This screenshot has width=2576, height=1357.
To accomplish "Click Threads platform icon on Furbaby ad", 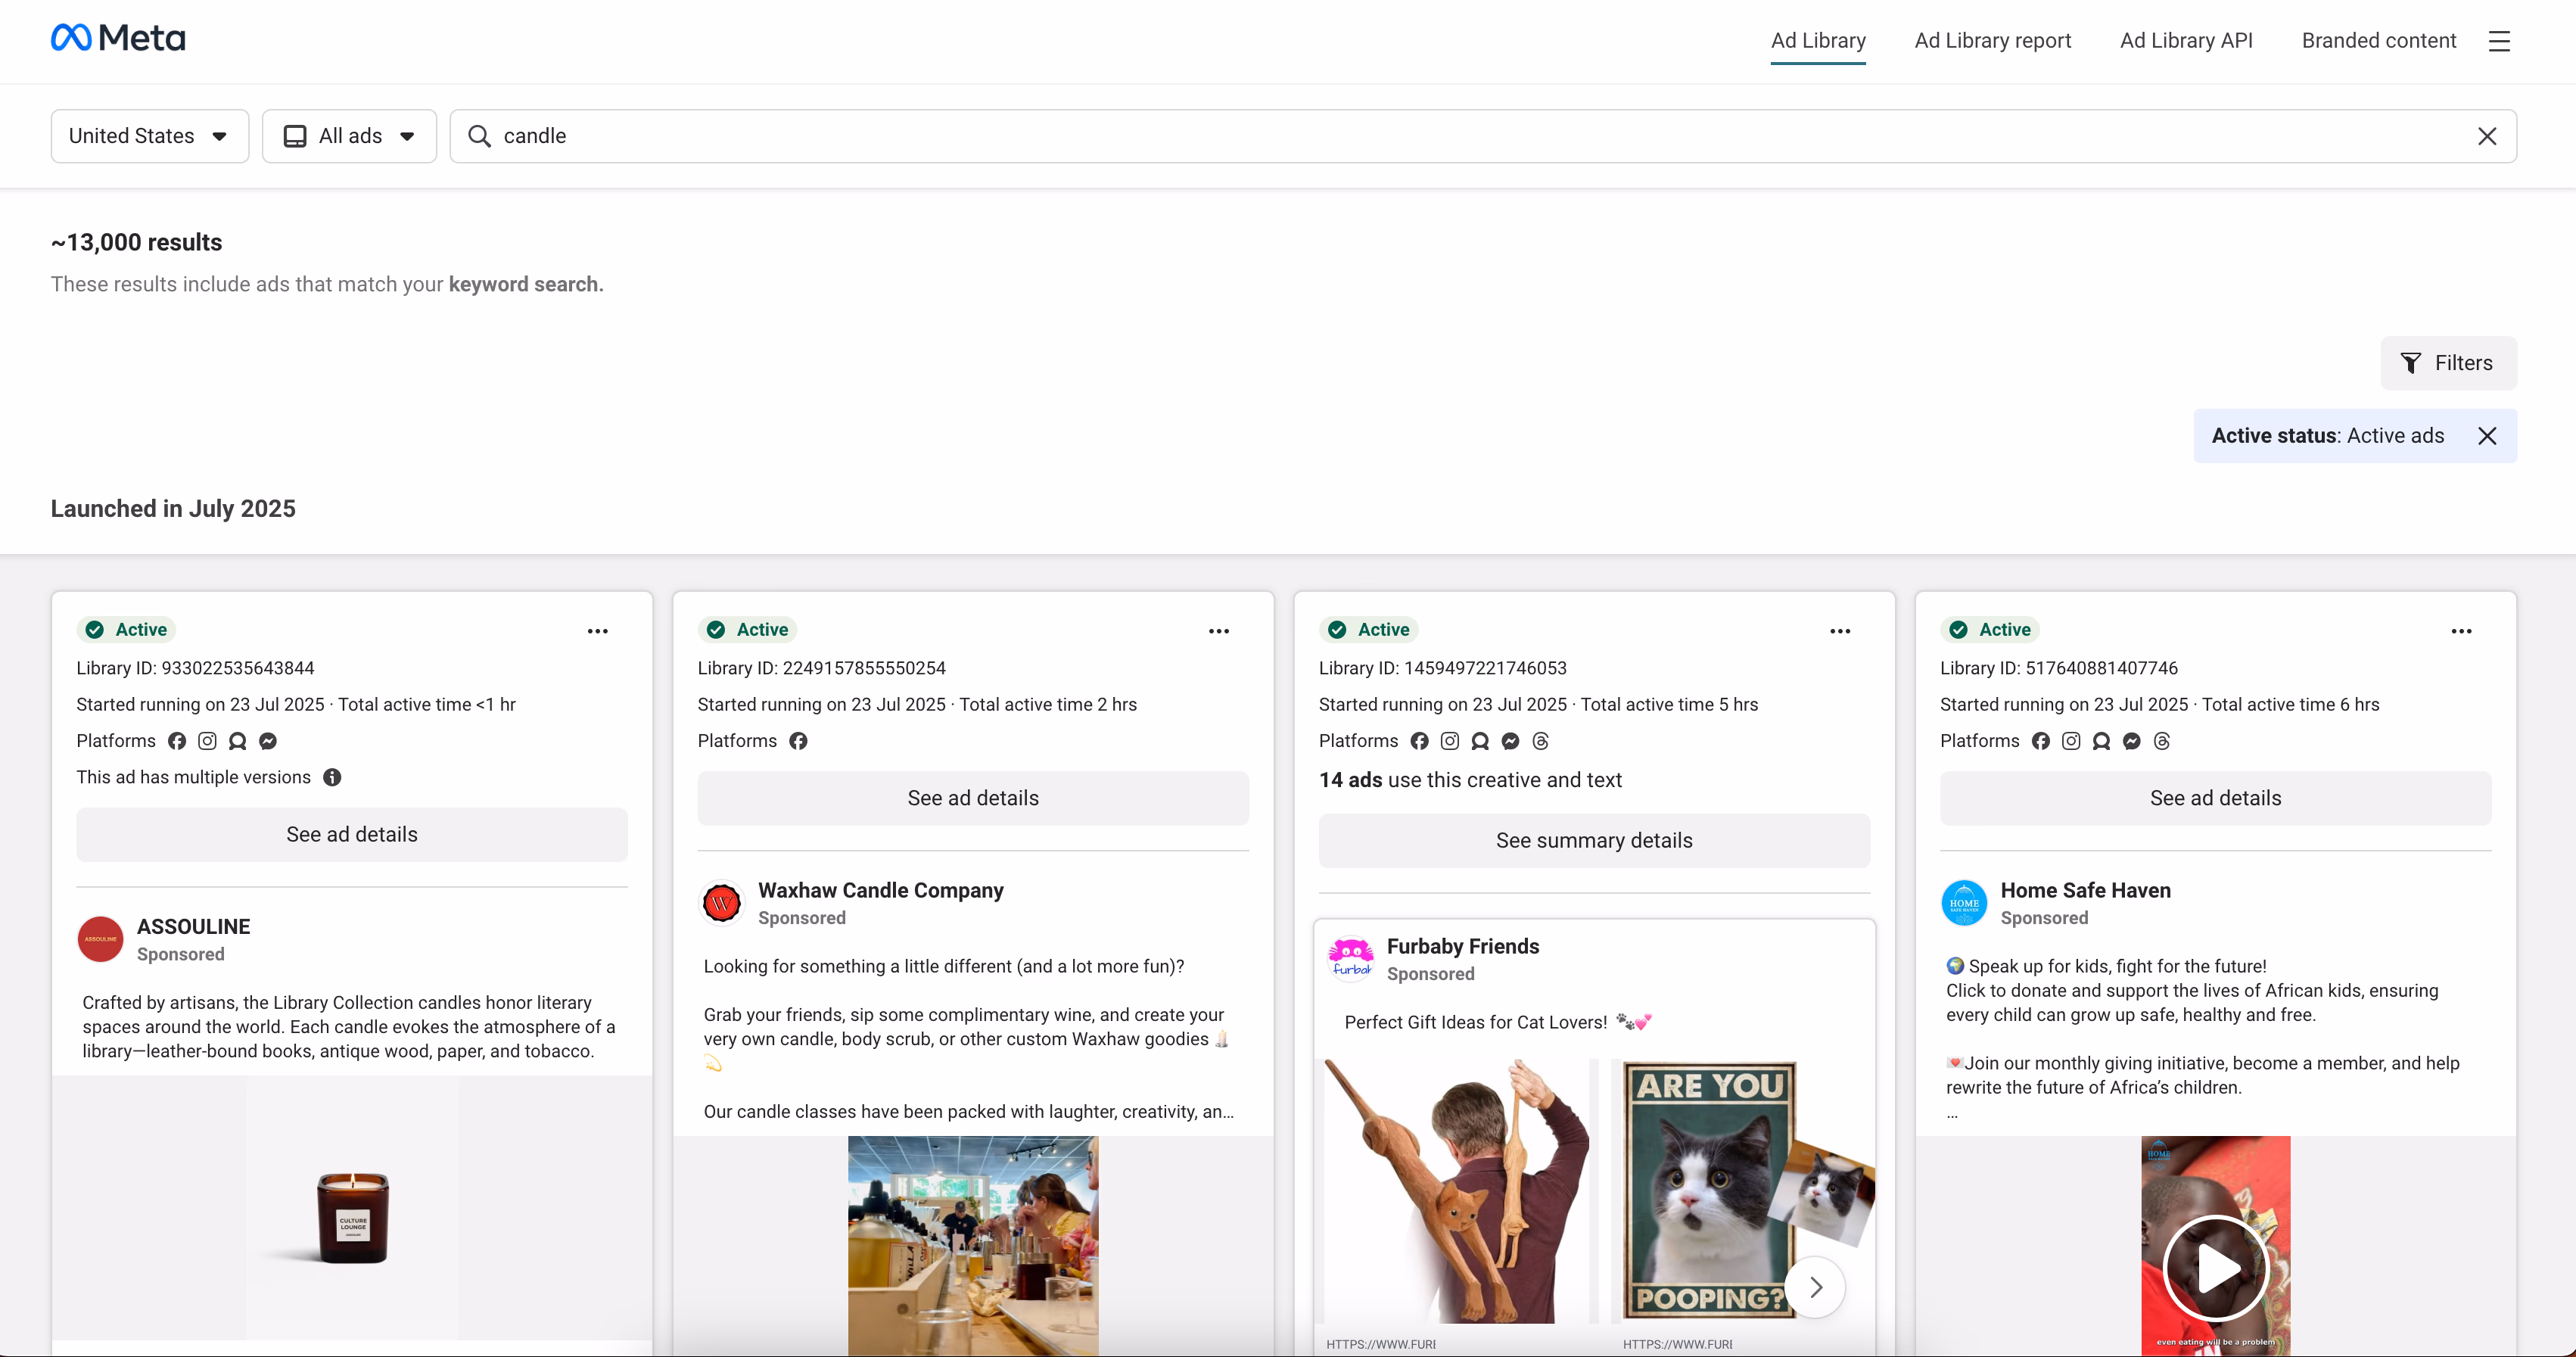I will (1540, 741).
